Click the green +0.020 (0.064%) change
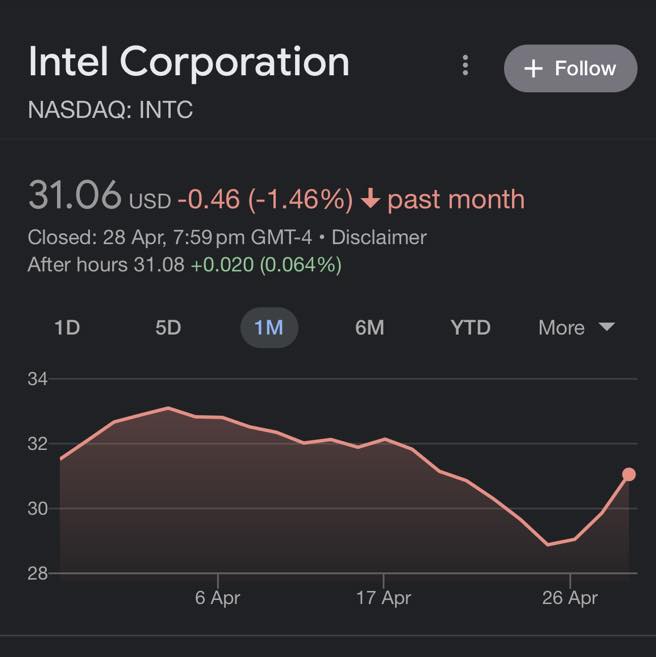This screenshot has height=657, width=656. 266,265
